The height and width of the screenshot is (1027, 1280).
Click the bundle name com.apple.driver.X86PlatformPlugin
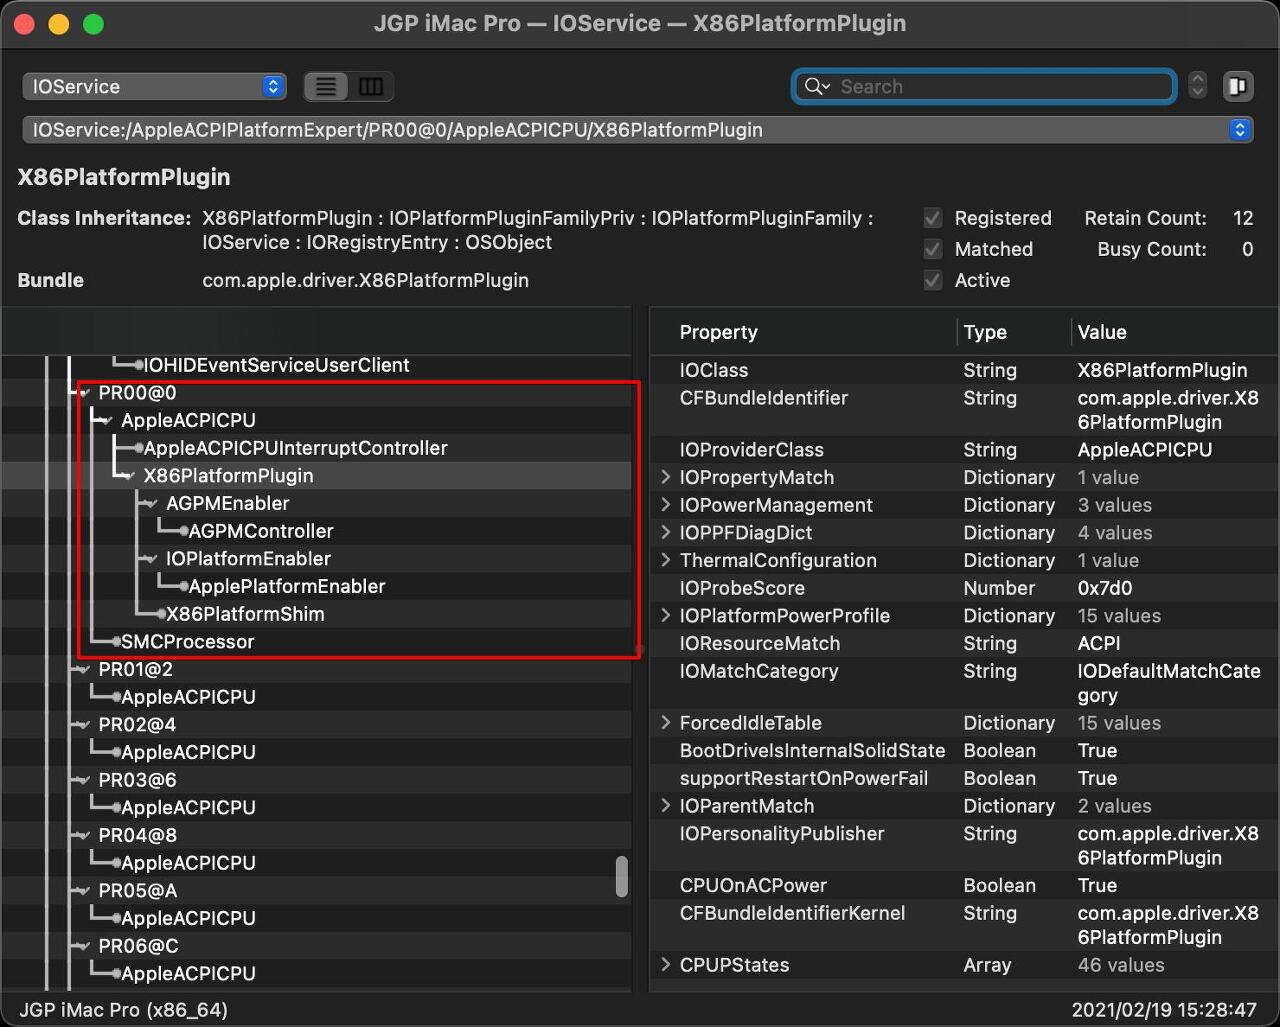click(365, 280)
